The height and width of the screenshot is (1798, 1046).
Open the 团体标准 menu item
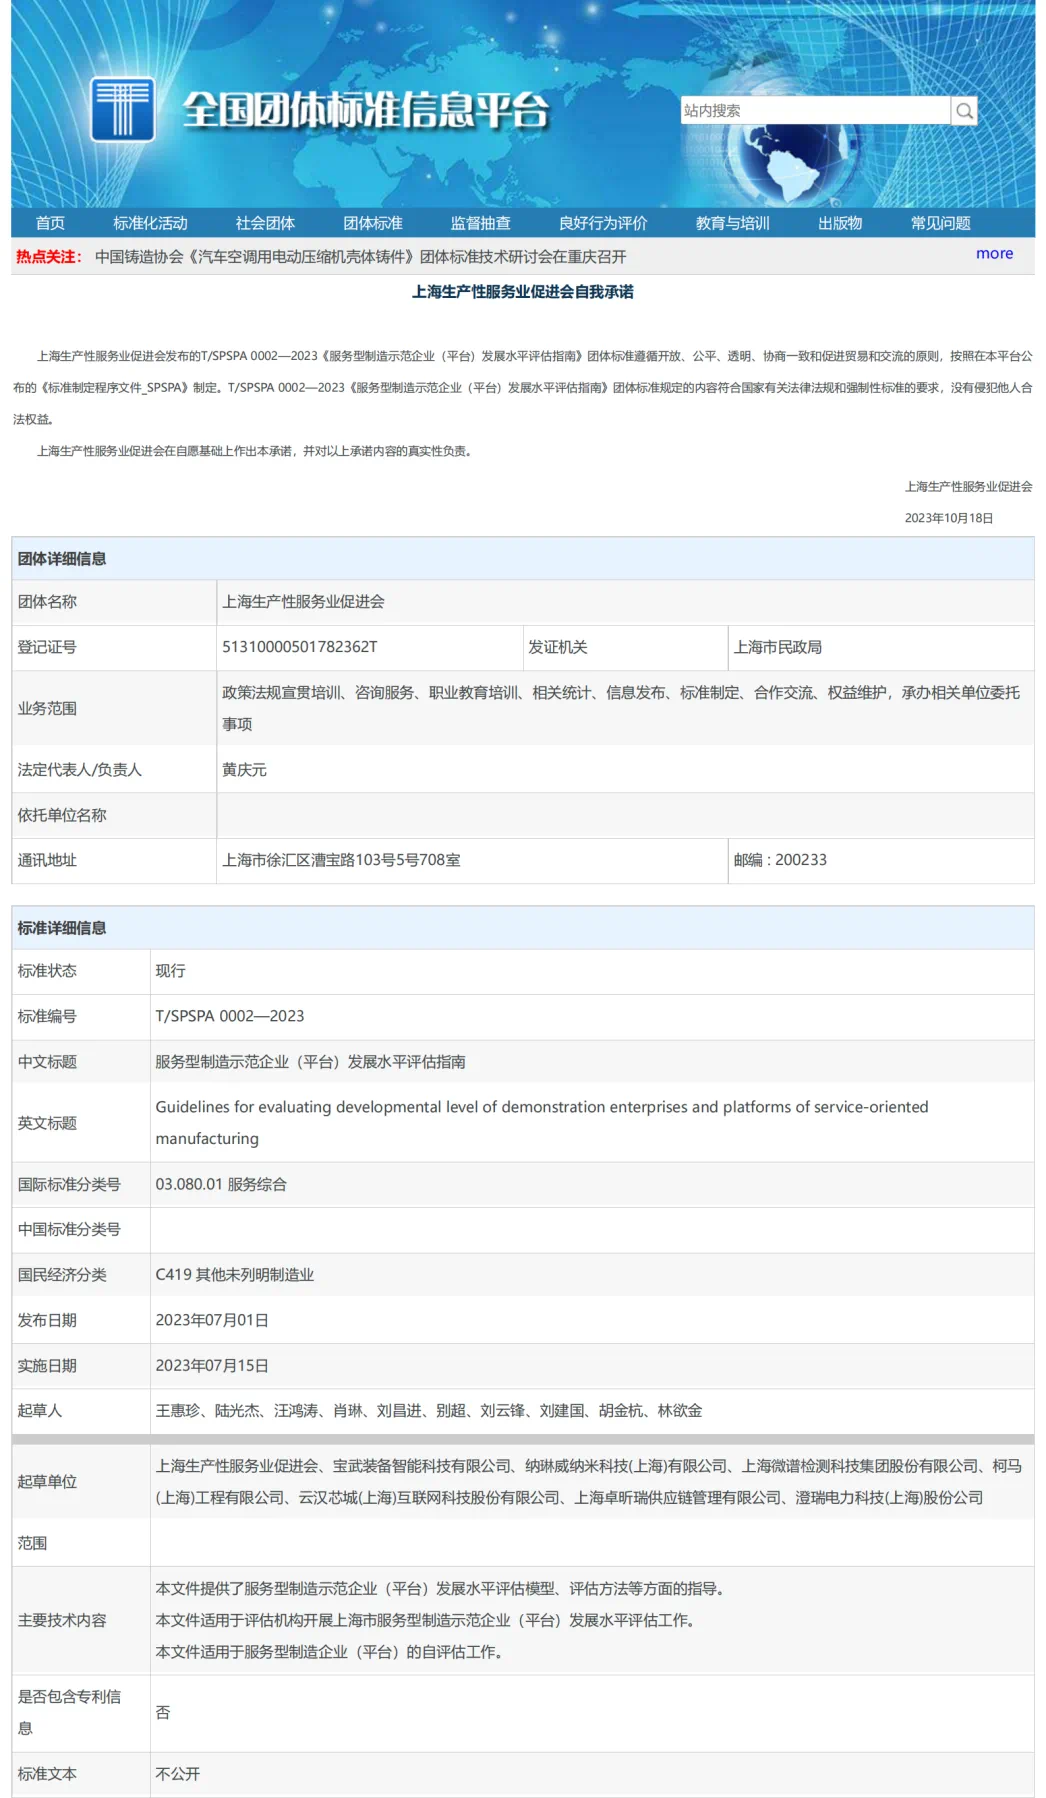pyautogui.click(x=373, y=223)
